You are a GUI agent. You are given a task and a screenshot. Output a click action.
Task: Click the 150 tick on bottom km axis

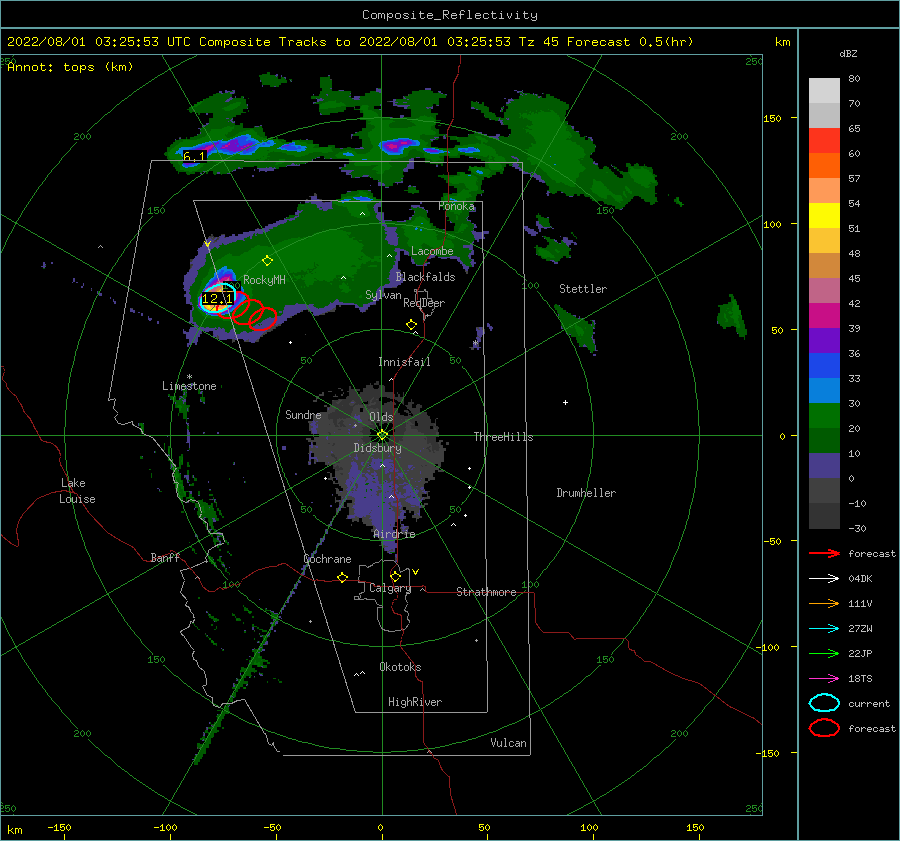click(695, 827)
